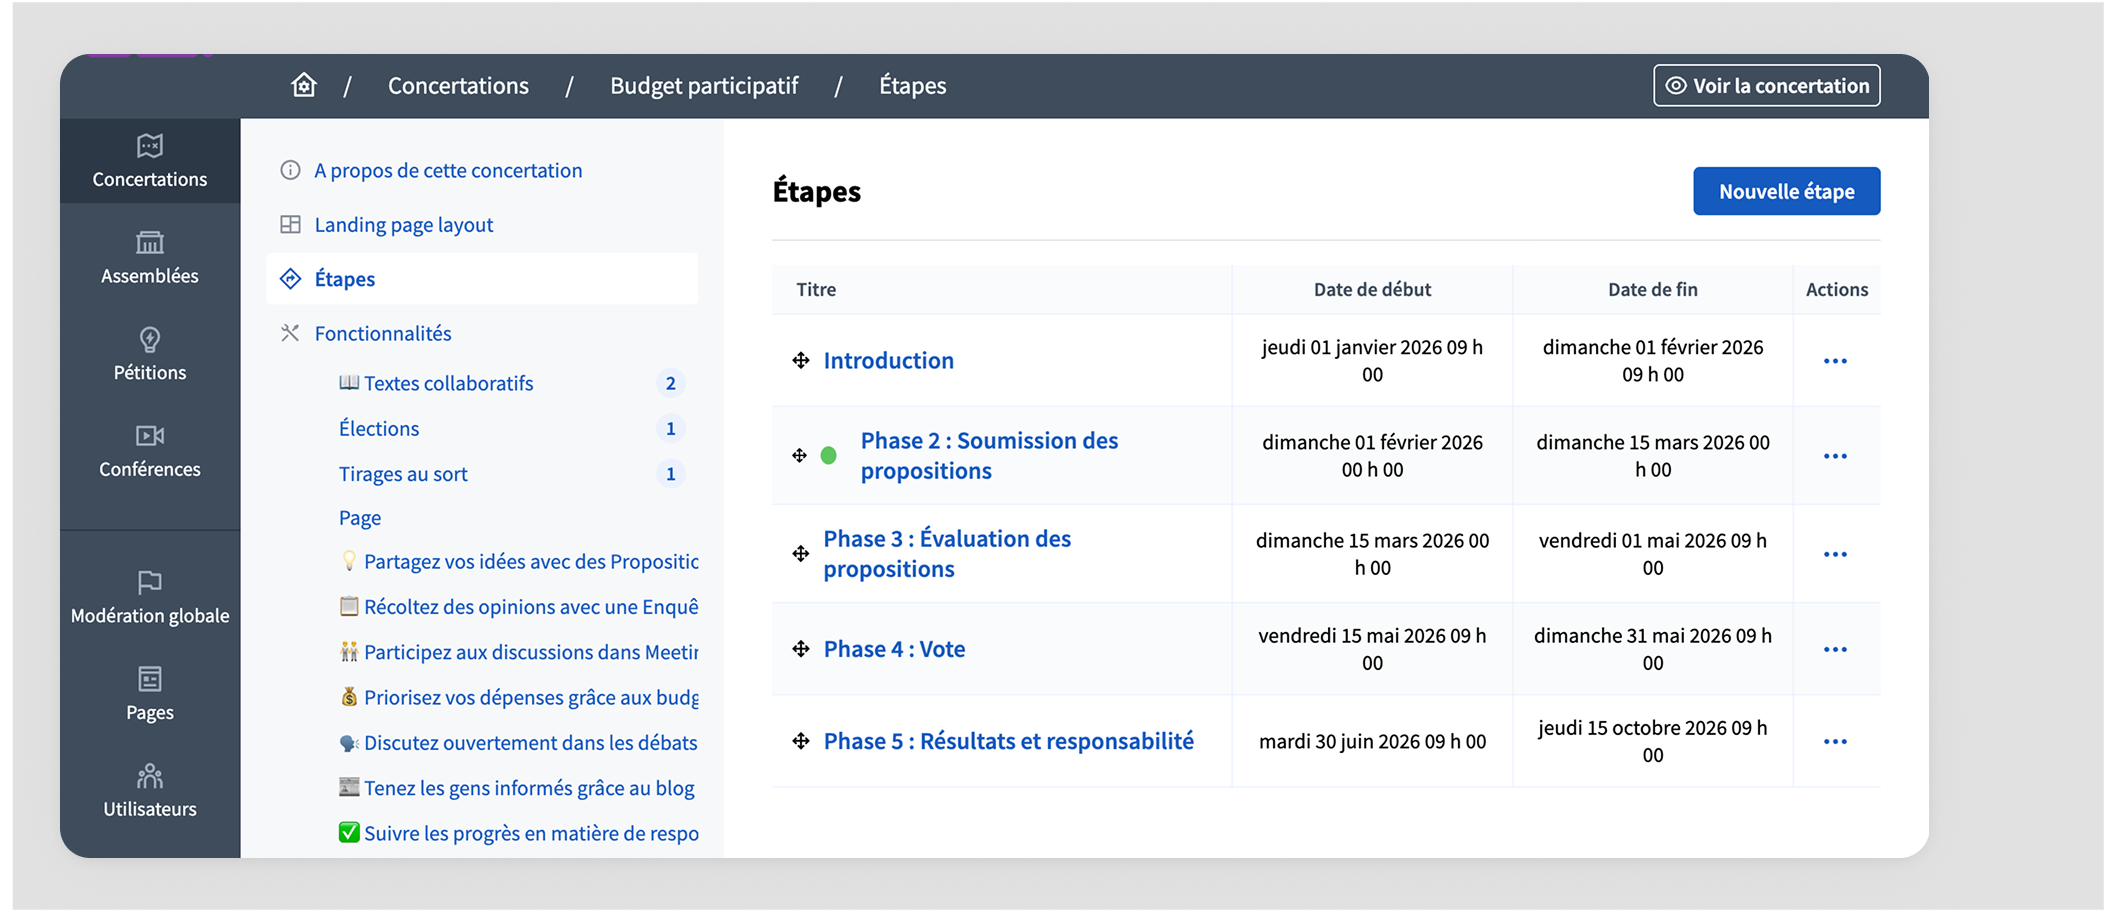This screenshot has width=2104, height=924.
Task: Click end date dimanche 31 mai 2026
Action: (1653, 649)
